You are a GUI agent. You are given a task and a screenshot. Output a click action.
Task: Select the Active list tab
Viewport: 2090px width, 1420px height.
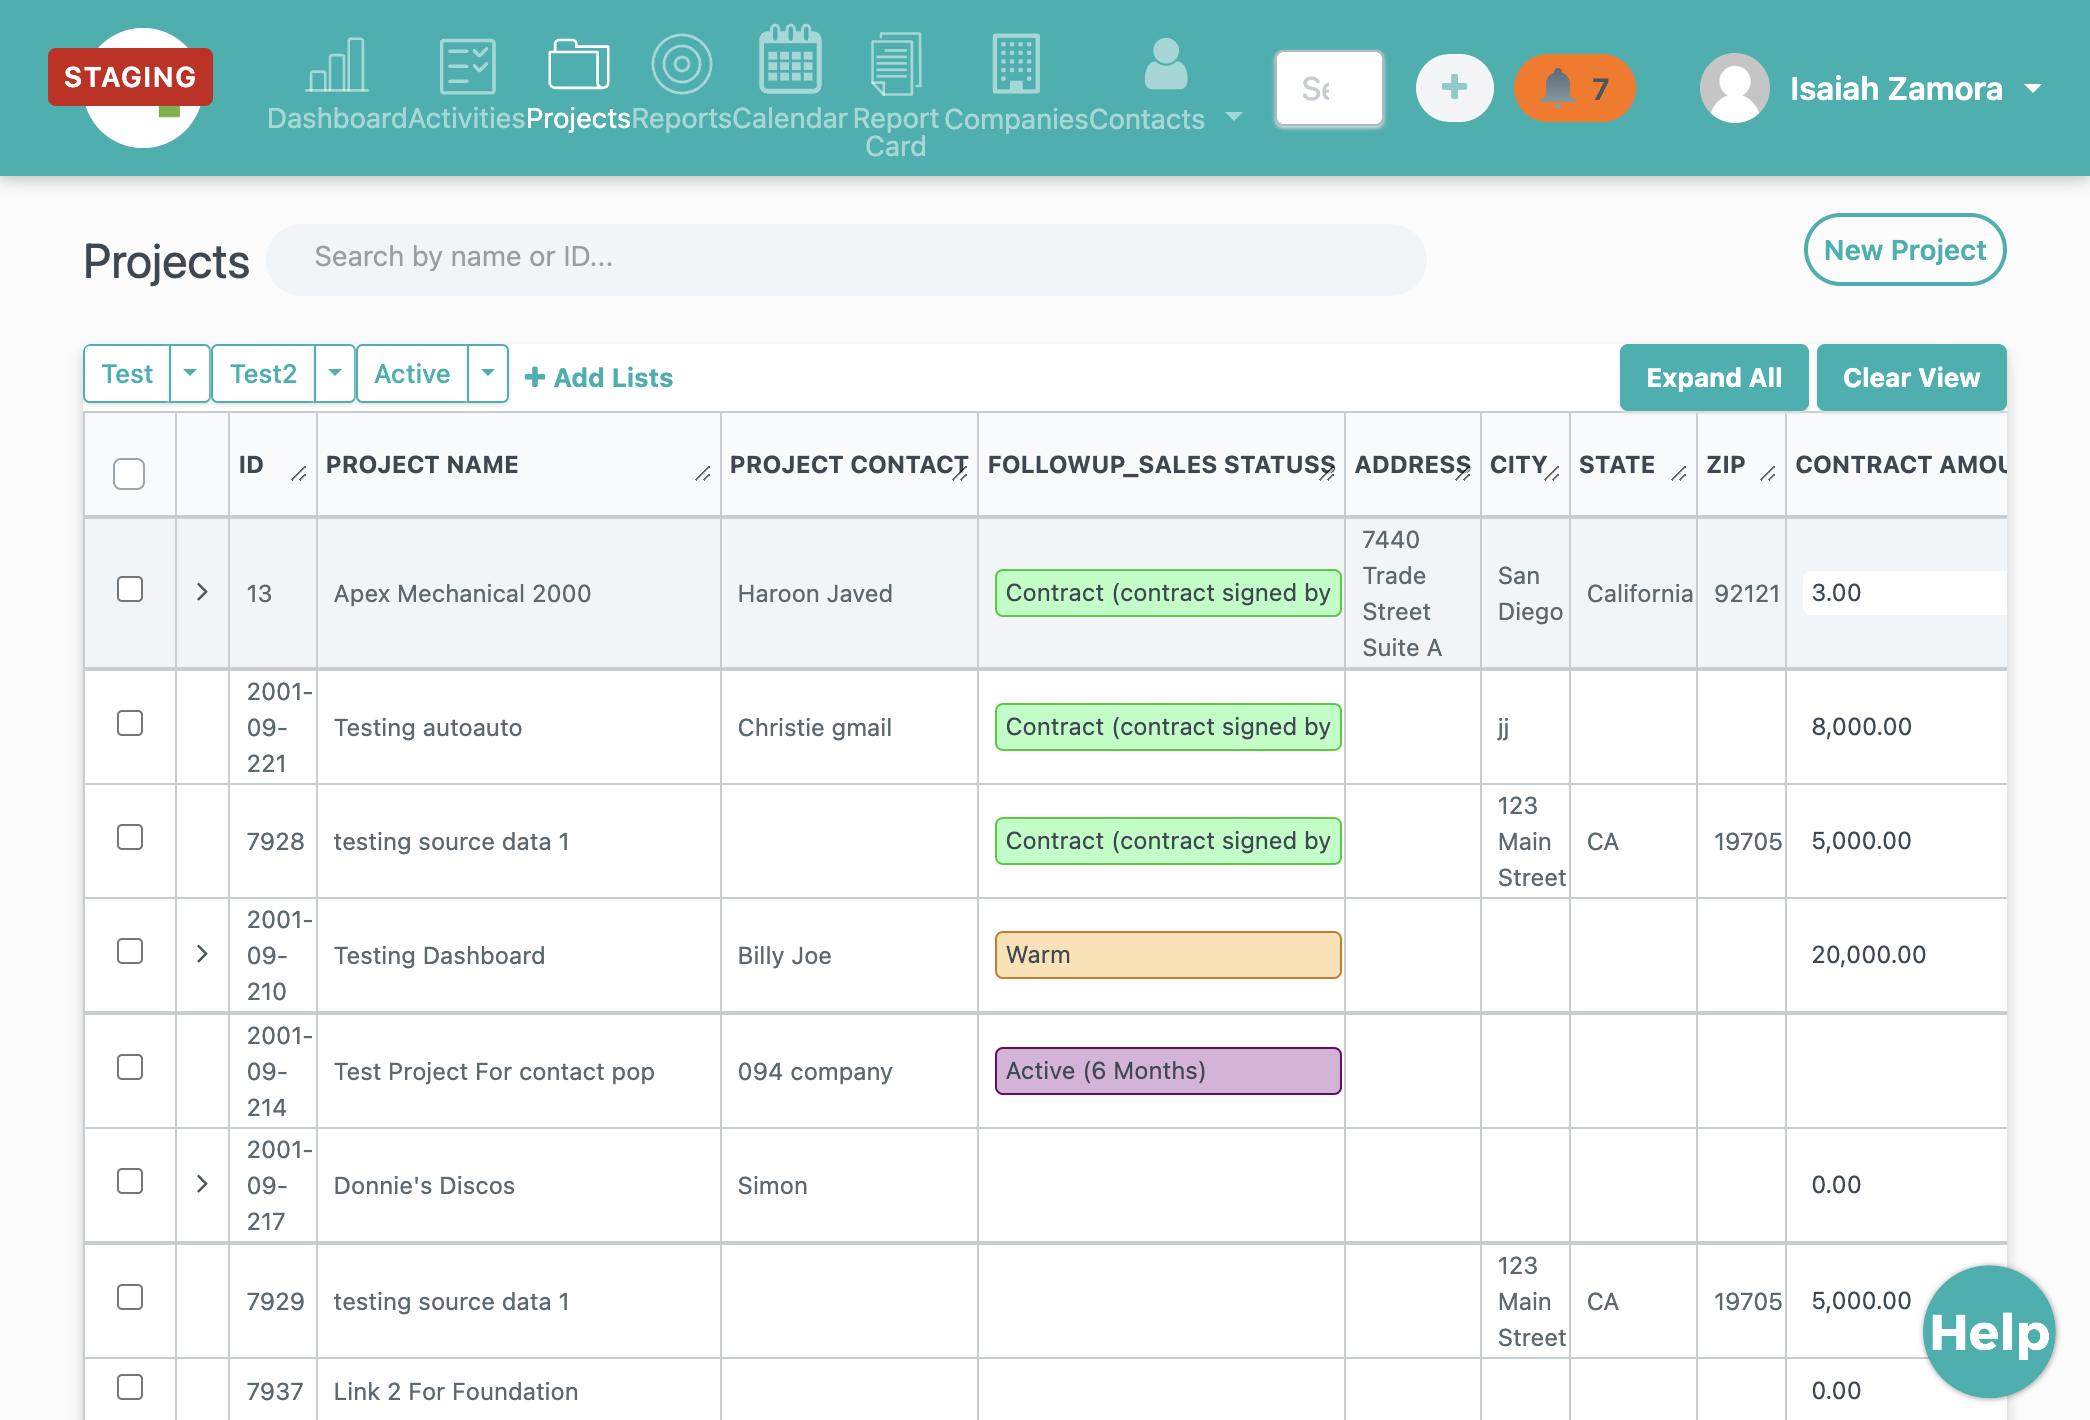tap(412, 373)
